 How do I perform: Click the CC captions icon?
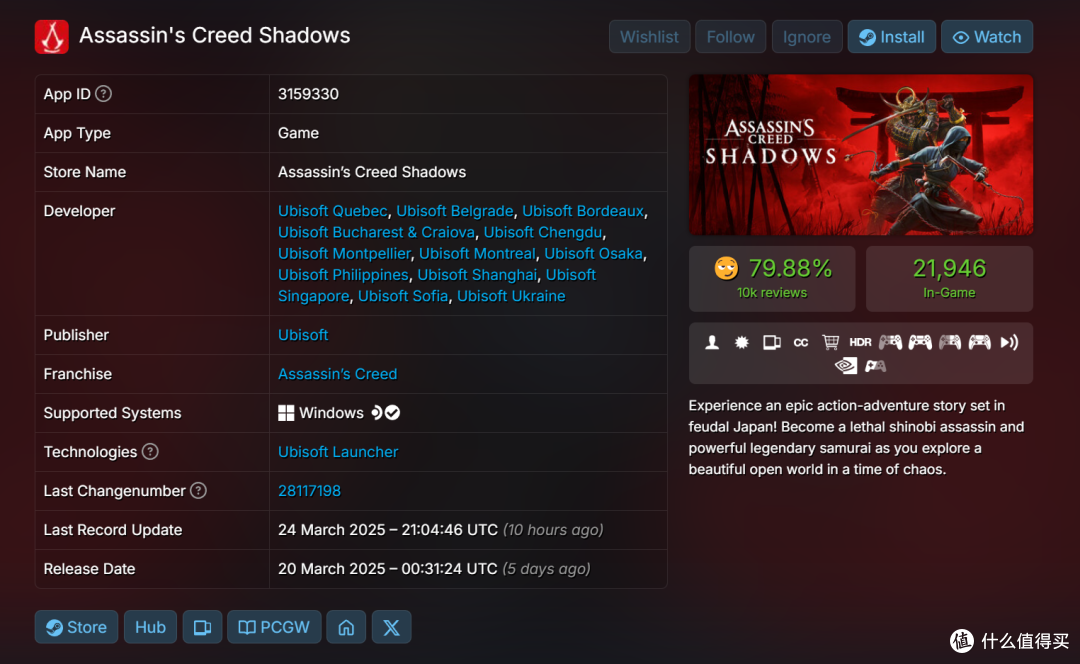click(x=801, y=342)
